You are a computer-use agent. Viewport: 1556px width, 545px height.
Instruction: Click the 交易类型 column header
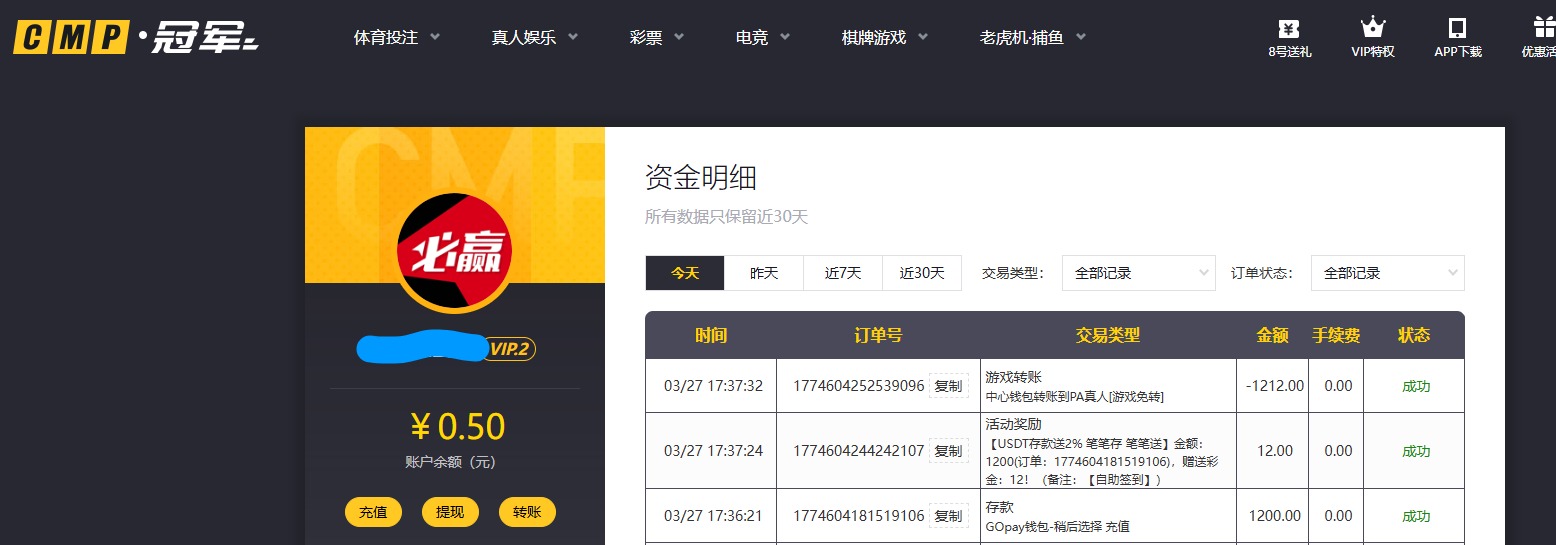[x=1108, y=336]
